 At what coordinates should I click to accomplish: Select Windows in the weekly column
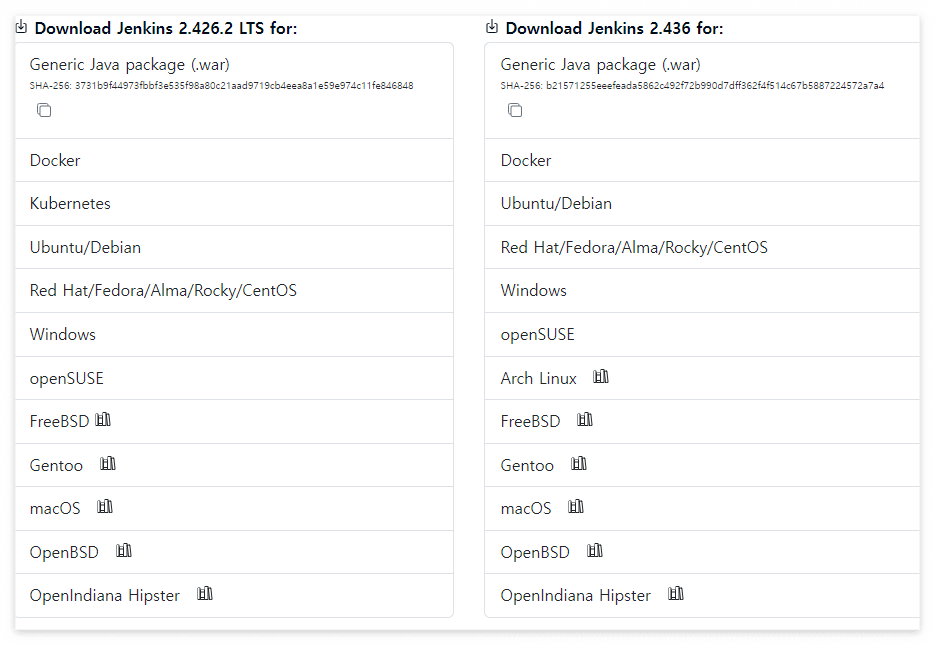pos(702,290)
